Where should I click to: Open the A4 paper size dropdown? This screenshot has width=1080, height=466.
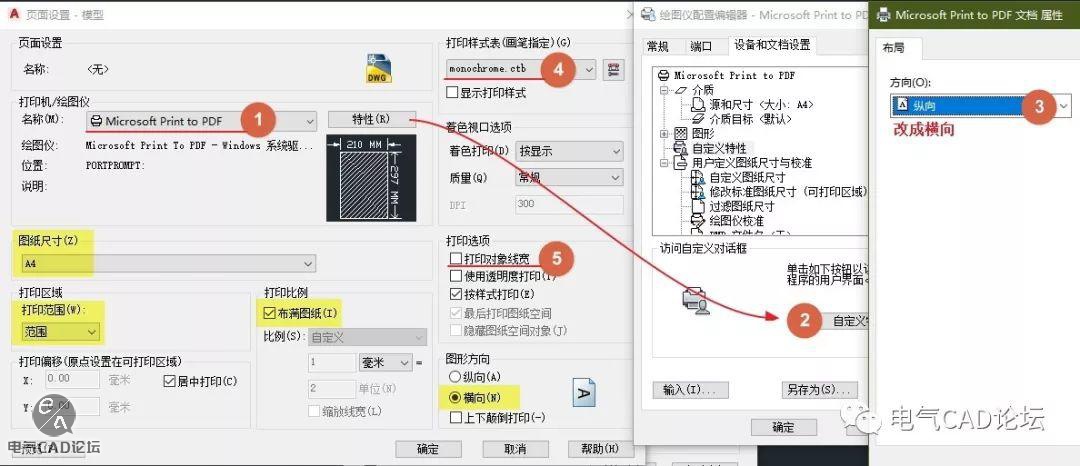point(307,263)
